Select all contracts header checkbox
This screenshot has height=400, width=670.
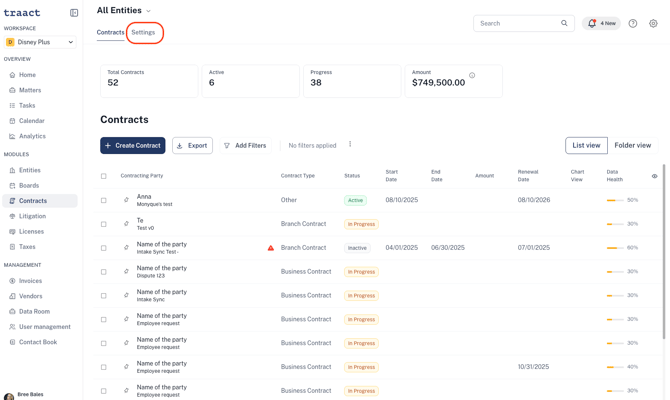(x=103, y=176)
